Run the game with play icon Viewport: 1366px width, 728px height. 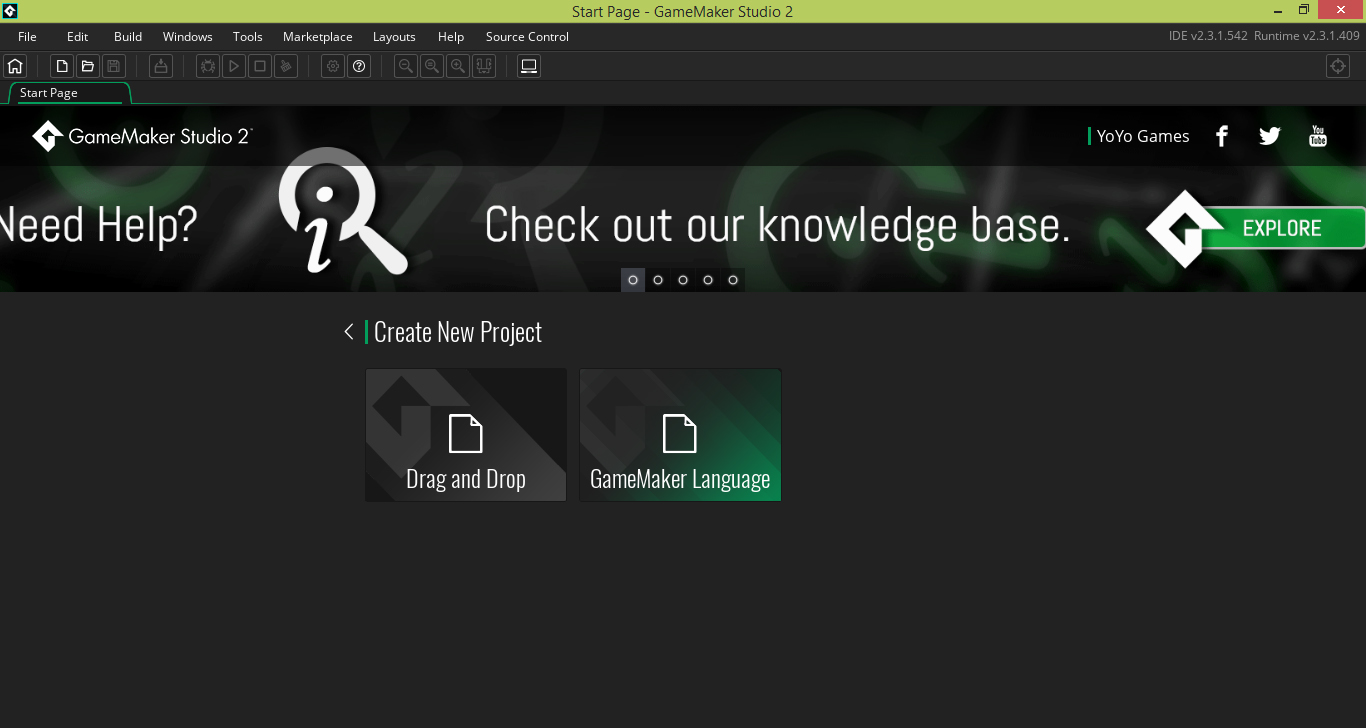(x=234, y=67)
